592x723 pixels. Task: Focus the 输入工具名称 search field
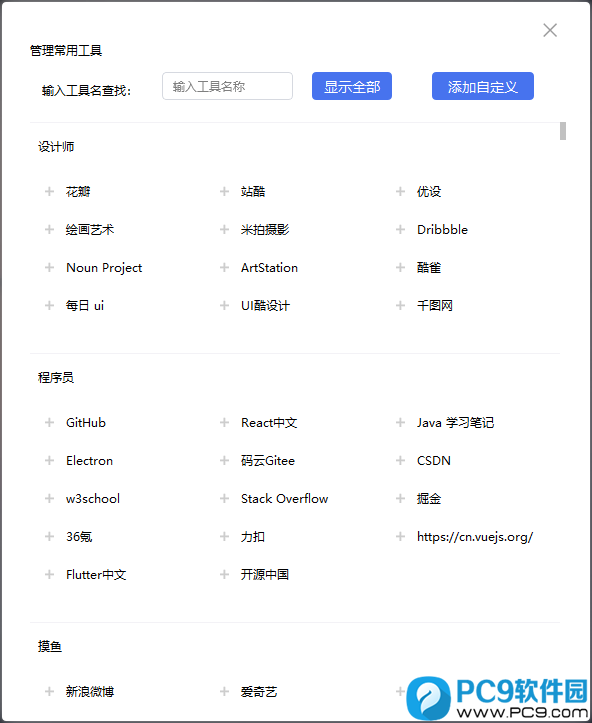[227, 86]
